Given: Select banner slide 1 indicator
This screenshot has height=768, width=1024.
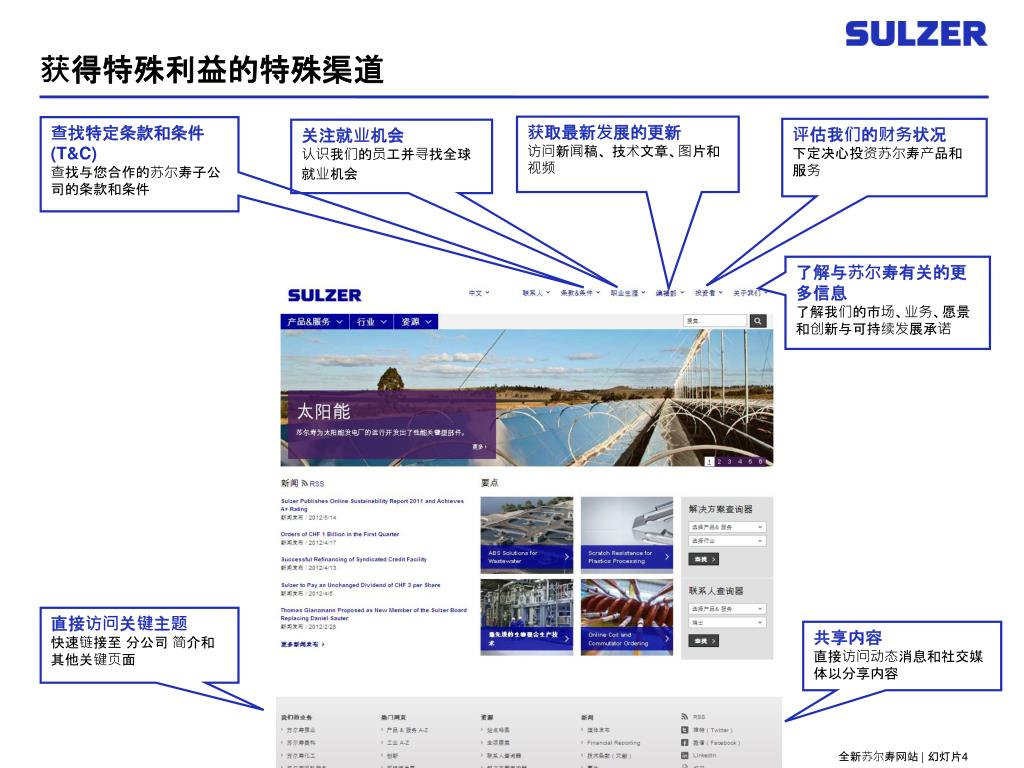Looking at the screenshot, I should click(x=709, y=461).
